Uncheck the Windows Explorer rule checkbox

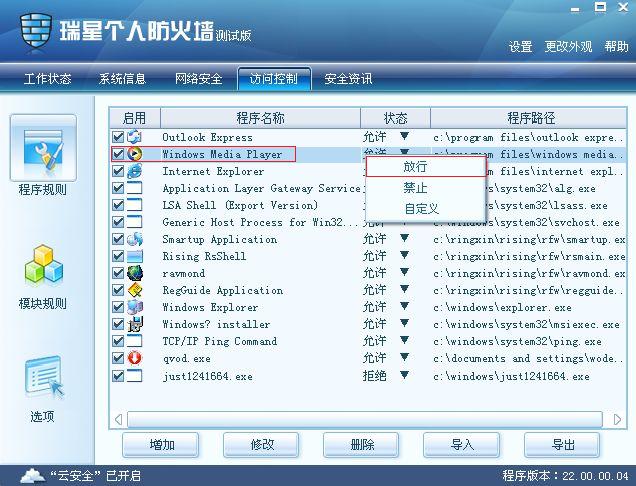(x=118, y=308)
